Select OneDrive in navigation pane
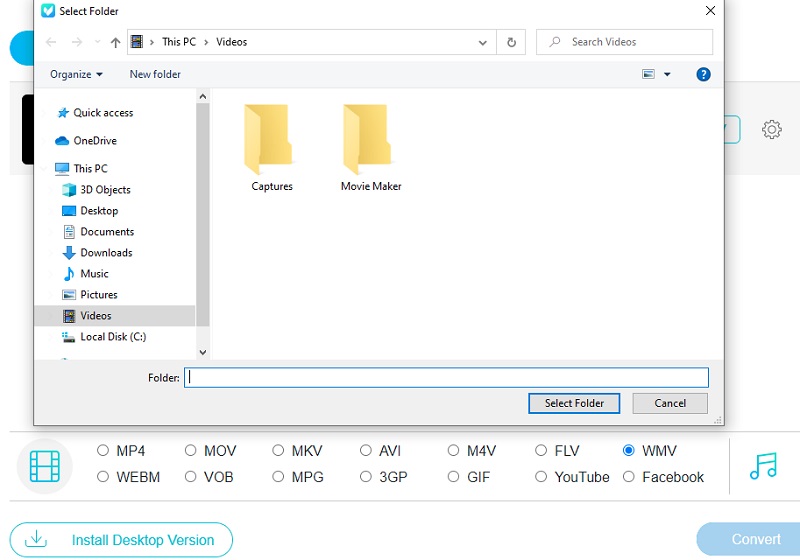Image resolution: width=800 pixels, height=560 pixels. [x=86, y=141]
